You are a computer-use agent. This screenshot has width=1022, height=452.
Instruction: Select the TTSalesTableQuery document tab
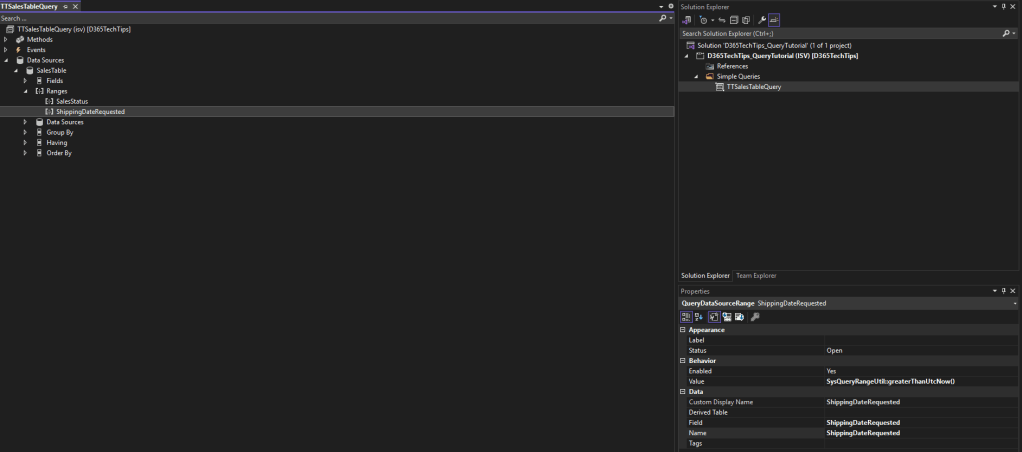29,6
